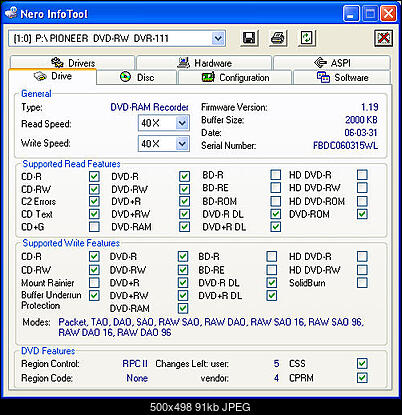Screen dimensions: 402x415
Task: Open the ASPI tab
Action: 332,63
